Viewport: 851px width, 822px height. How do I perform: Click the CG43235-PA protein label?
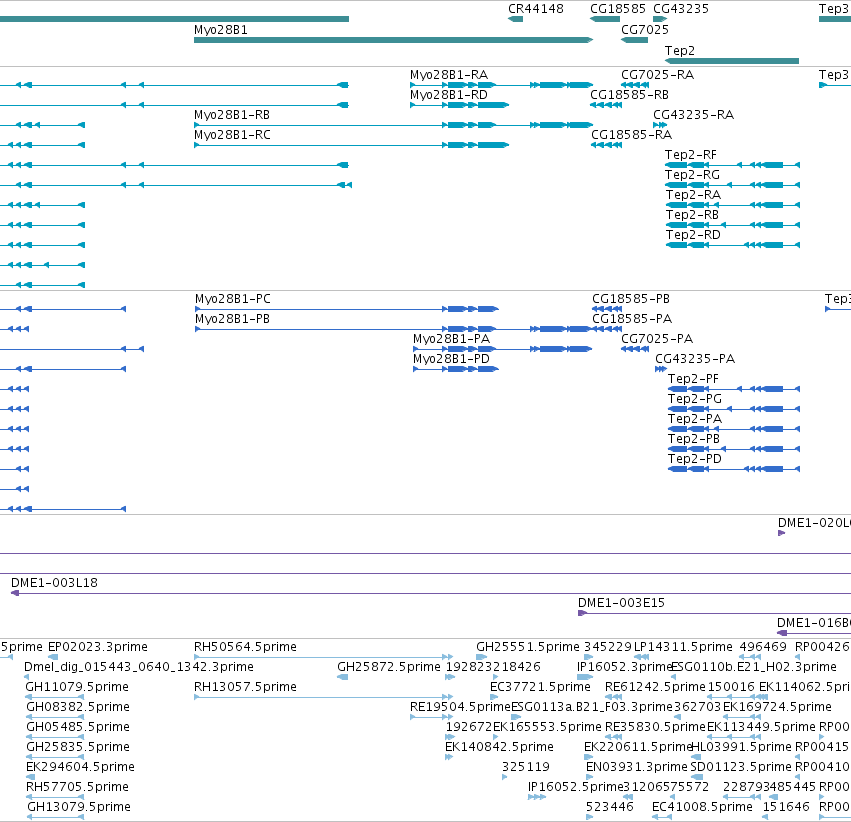695,359
